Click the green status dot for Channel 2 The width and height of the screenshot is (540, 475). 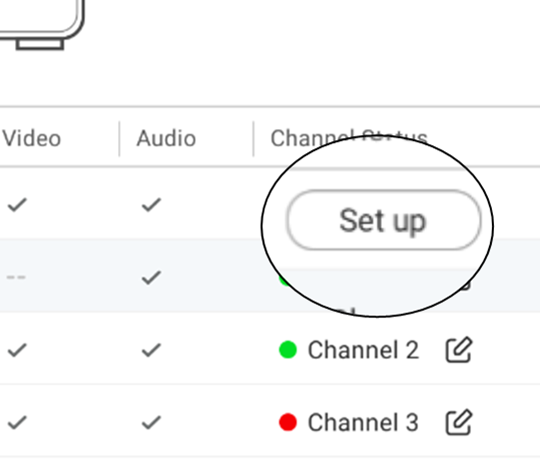(x=288, y=350)
